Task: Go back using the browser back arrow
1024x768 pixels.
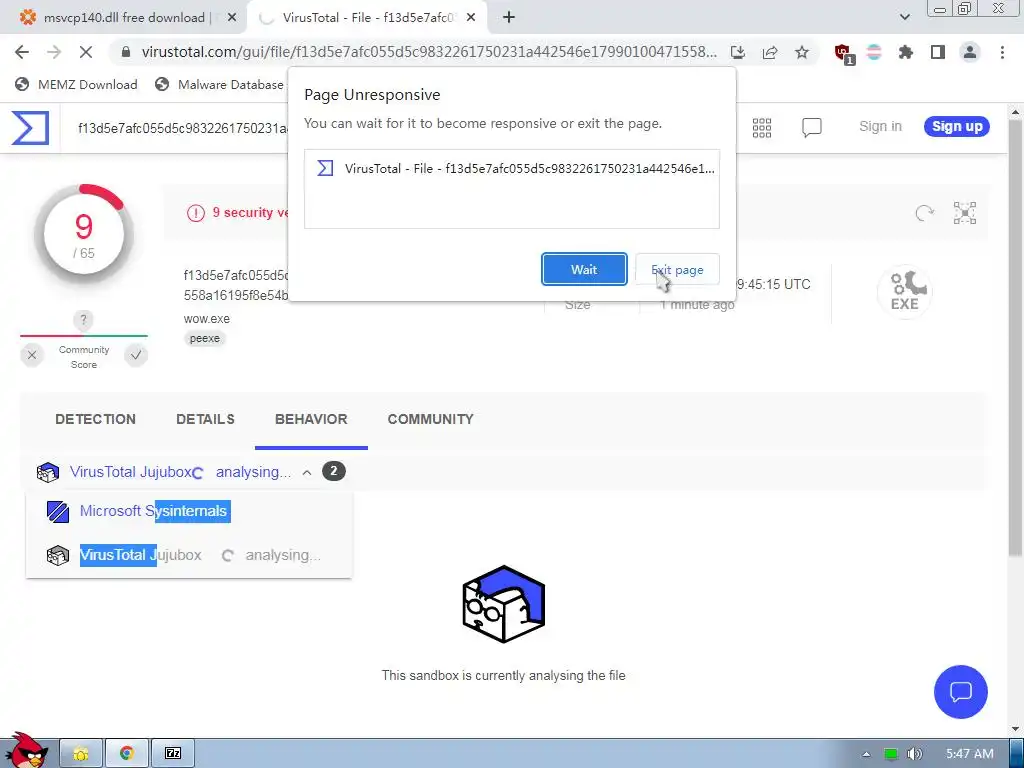Action: click(x=22, y=52)
